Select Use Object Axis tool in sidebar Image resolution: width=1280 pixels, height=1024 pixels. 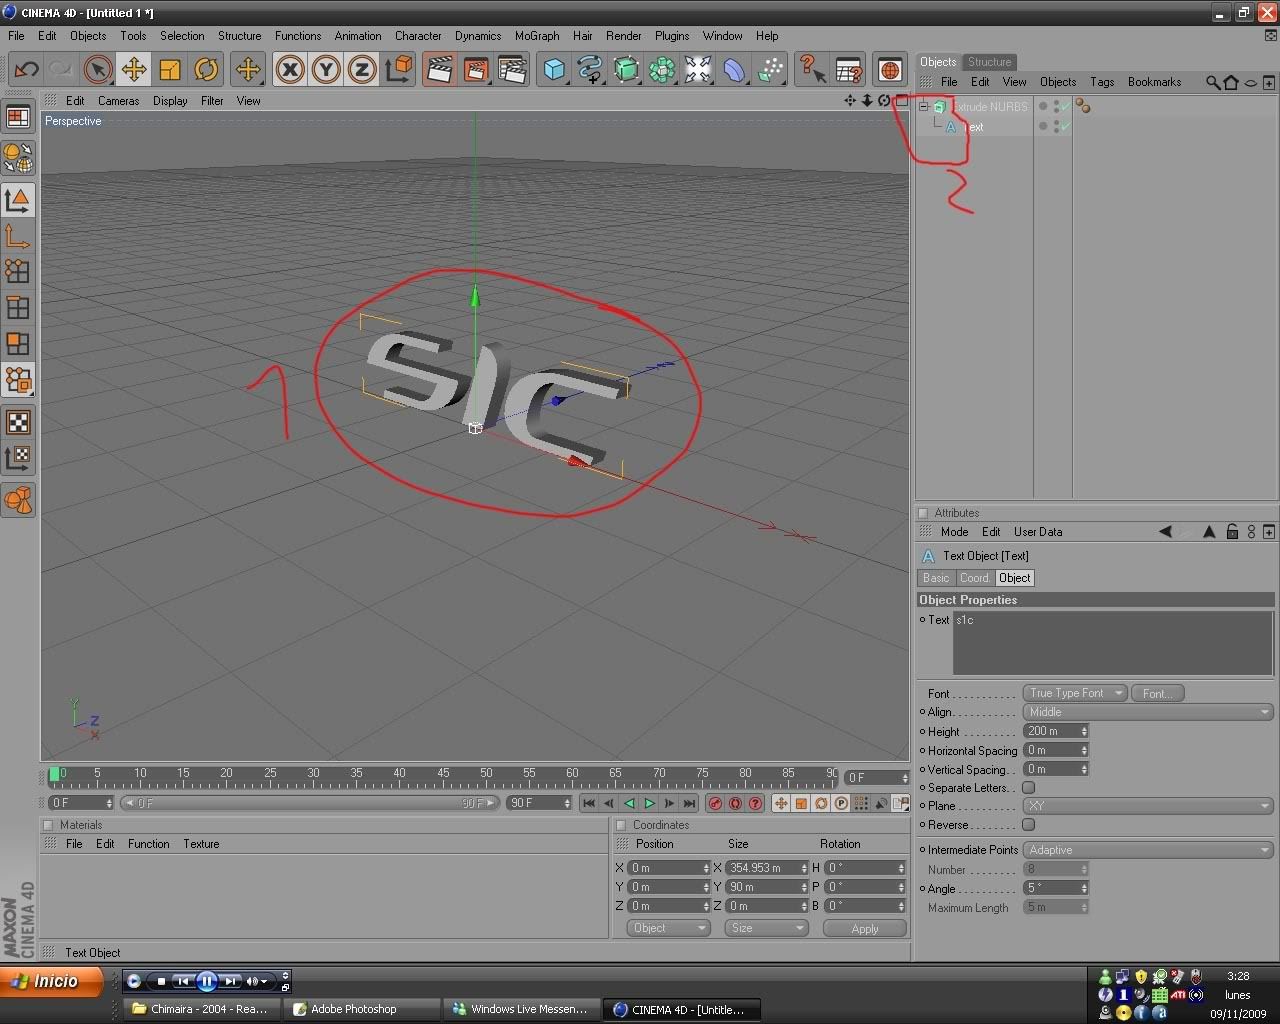point(18,236)
